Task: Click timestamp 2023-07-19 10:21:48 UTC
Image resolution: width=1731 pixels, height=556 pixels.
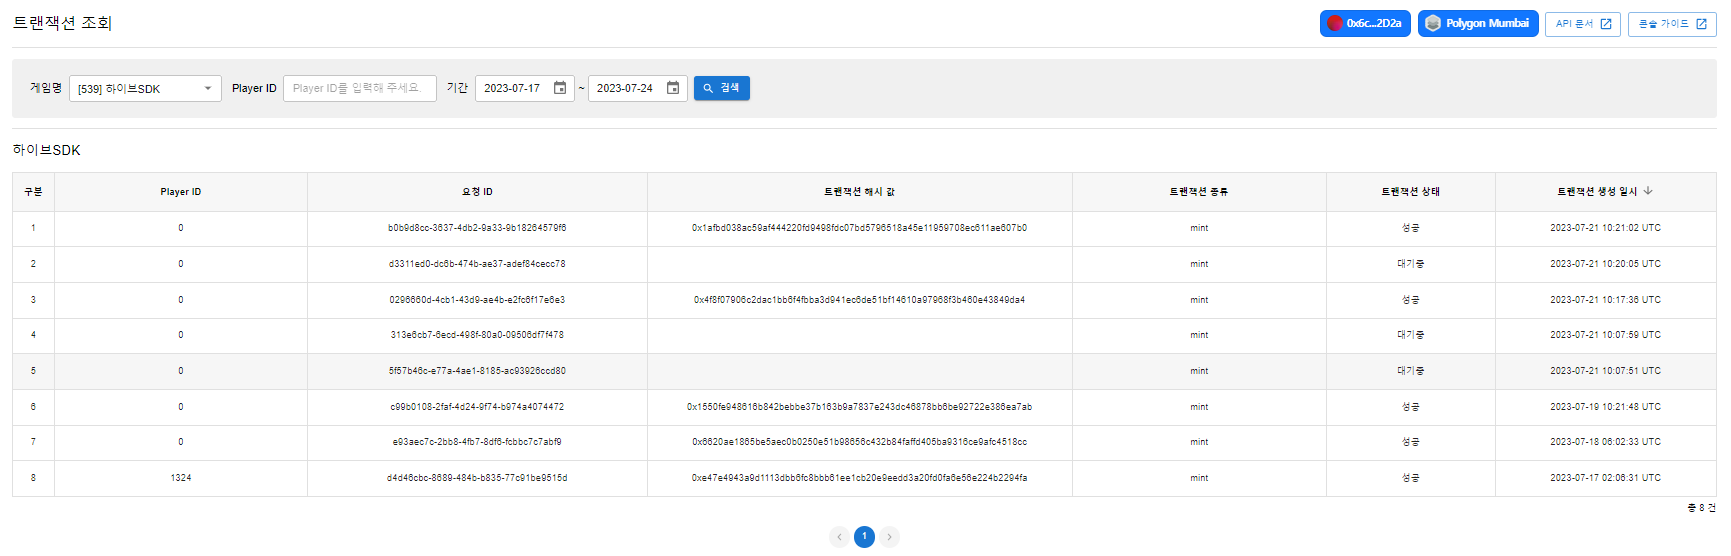Action: (1605, 407)
